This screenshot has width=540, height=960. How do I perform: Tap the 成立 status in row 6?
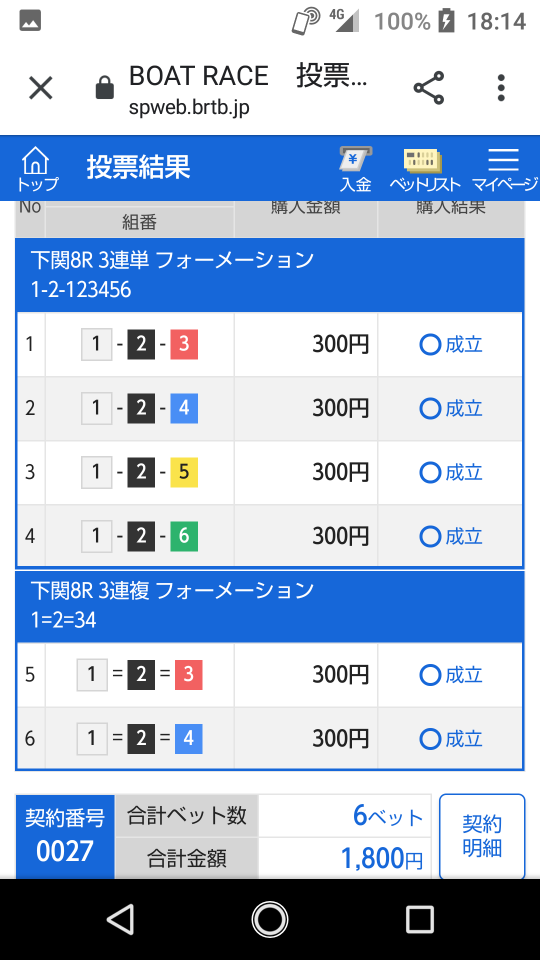pyautogui.click(x=451, y=739)
